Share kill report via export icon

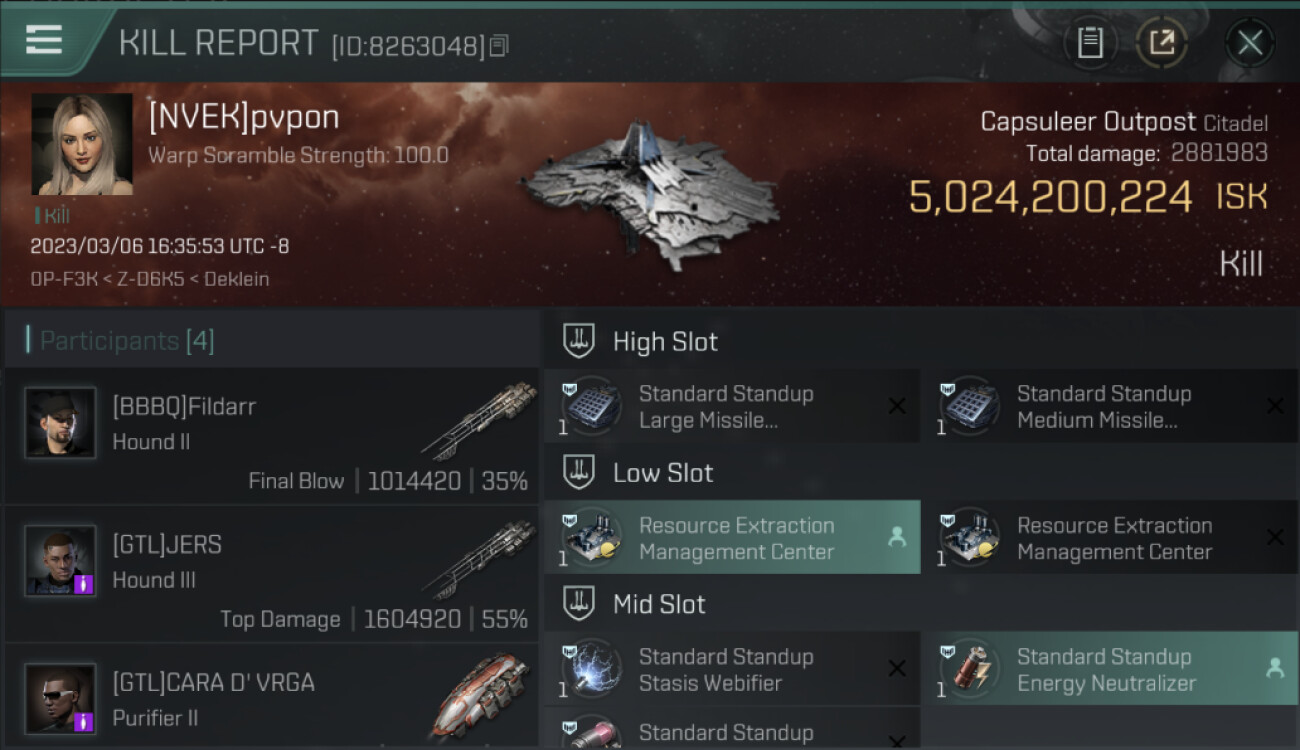coord(1162,43)
